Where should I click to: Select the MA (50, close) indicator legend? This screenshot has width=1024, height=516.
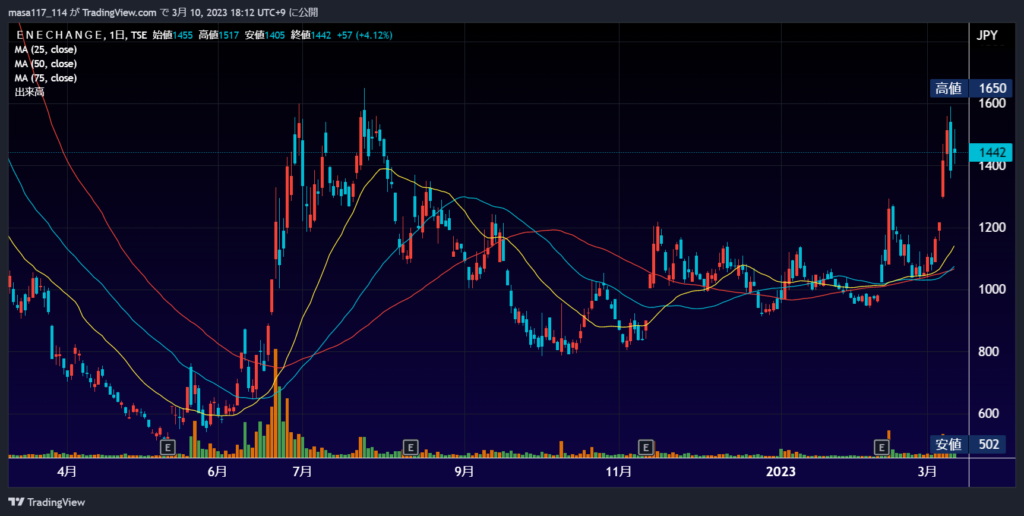tap(46, 64)
